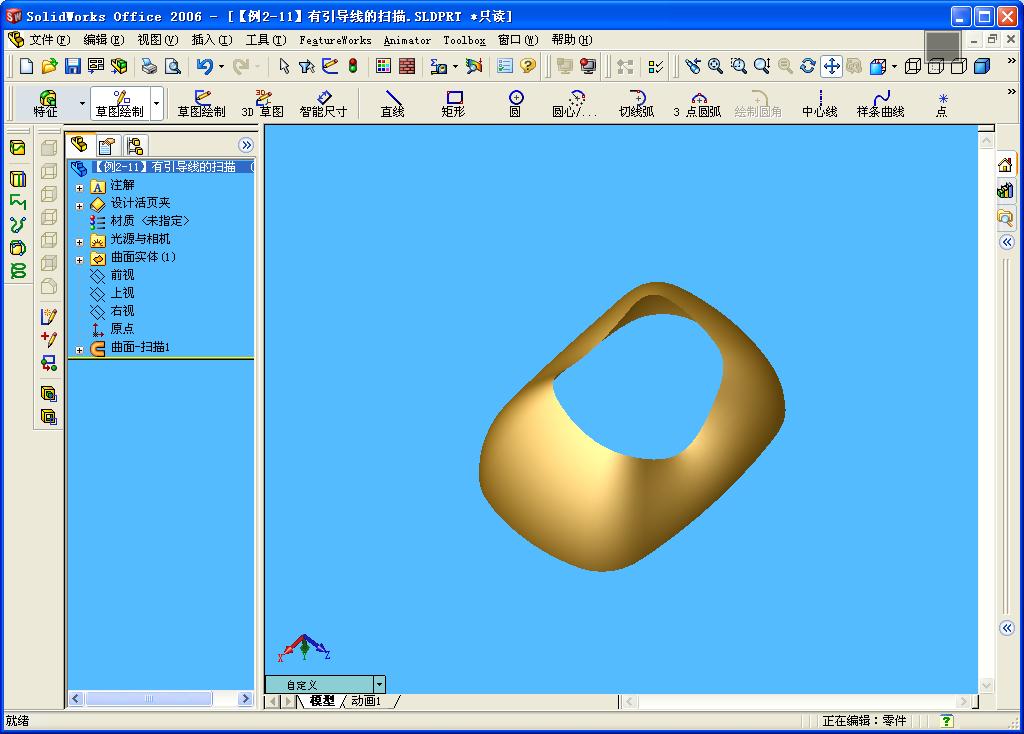Open the dropdown beside Sketch group button
This screenshot has width=1024, height=734.
click(x=156, y=103)
